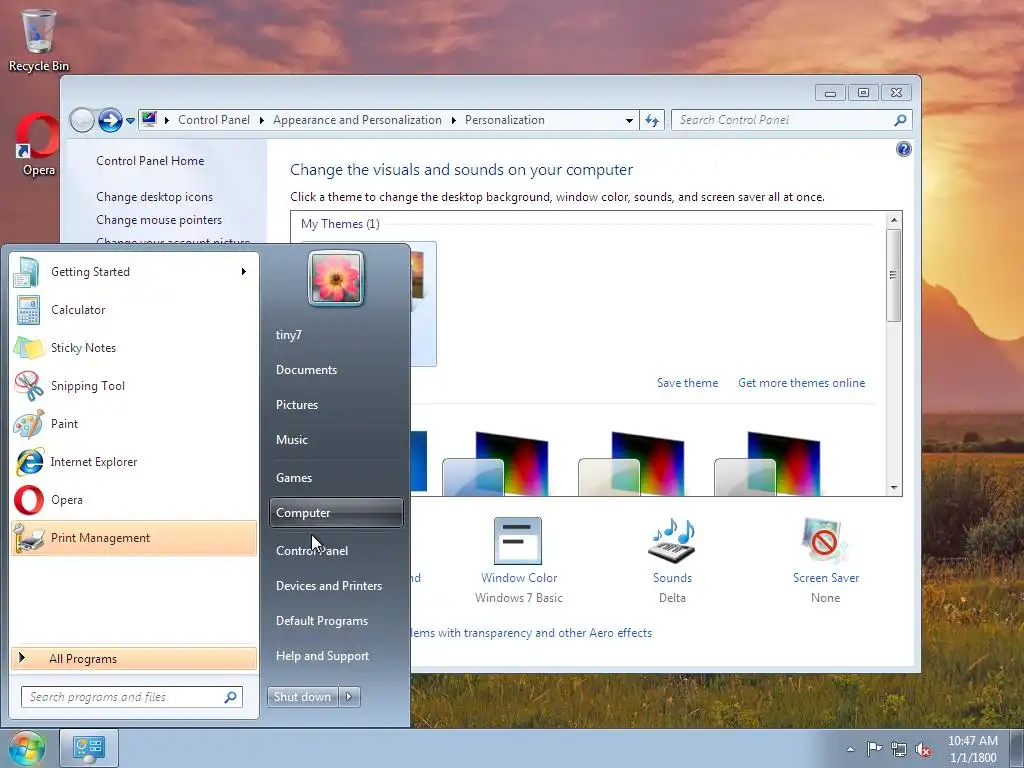
Task: Launch Calculator from the Start menu
Action: click(x=134, y=310)
